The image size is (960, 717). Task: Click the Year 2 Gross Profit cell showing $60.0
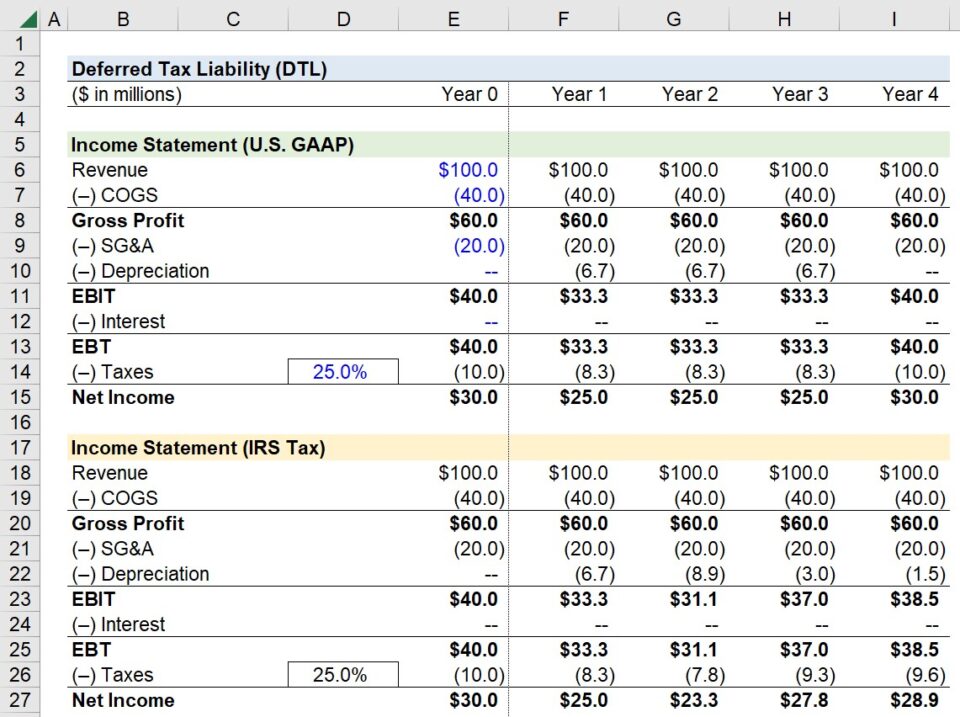[x=673, y=220]
